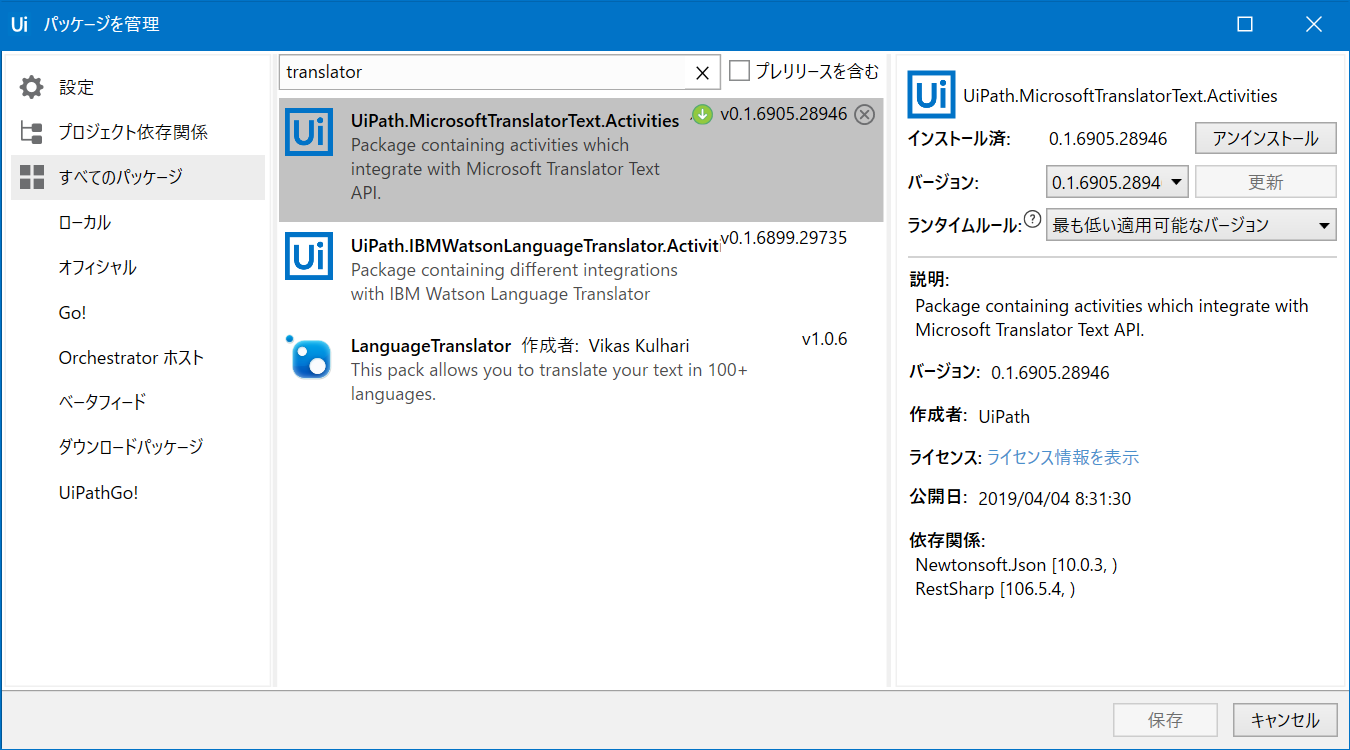
Task: Select the LanguageTranslator package title
Action: click(x=431, y=346)
